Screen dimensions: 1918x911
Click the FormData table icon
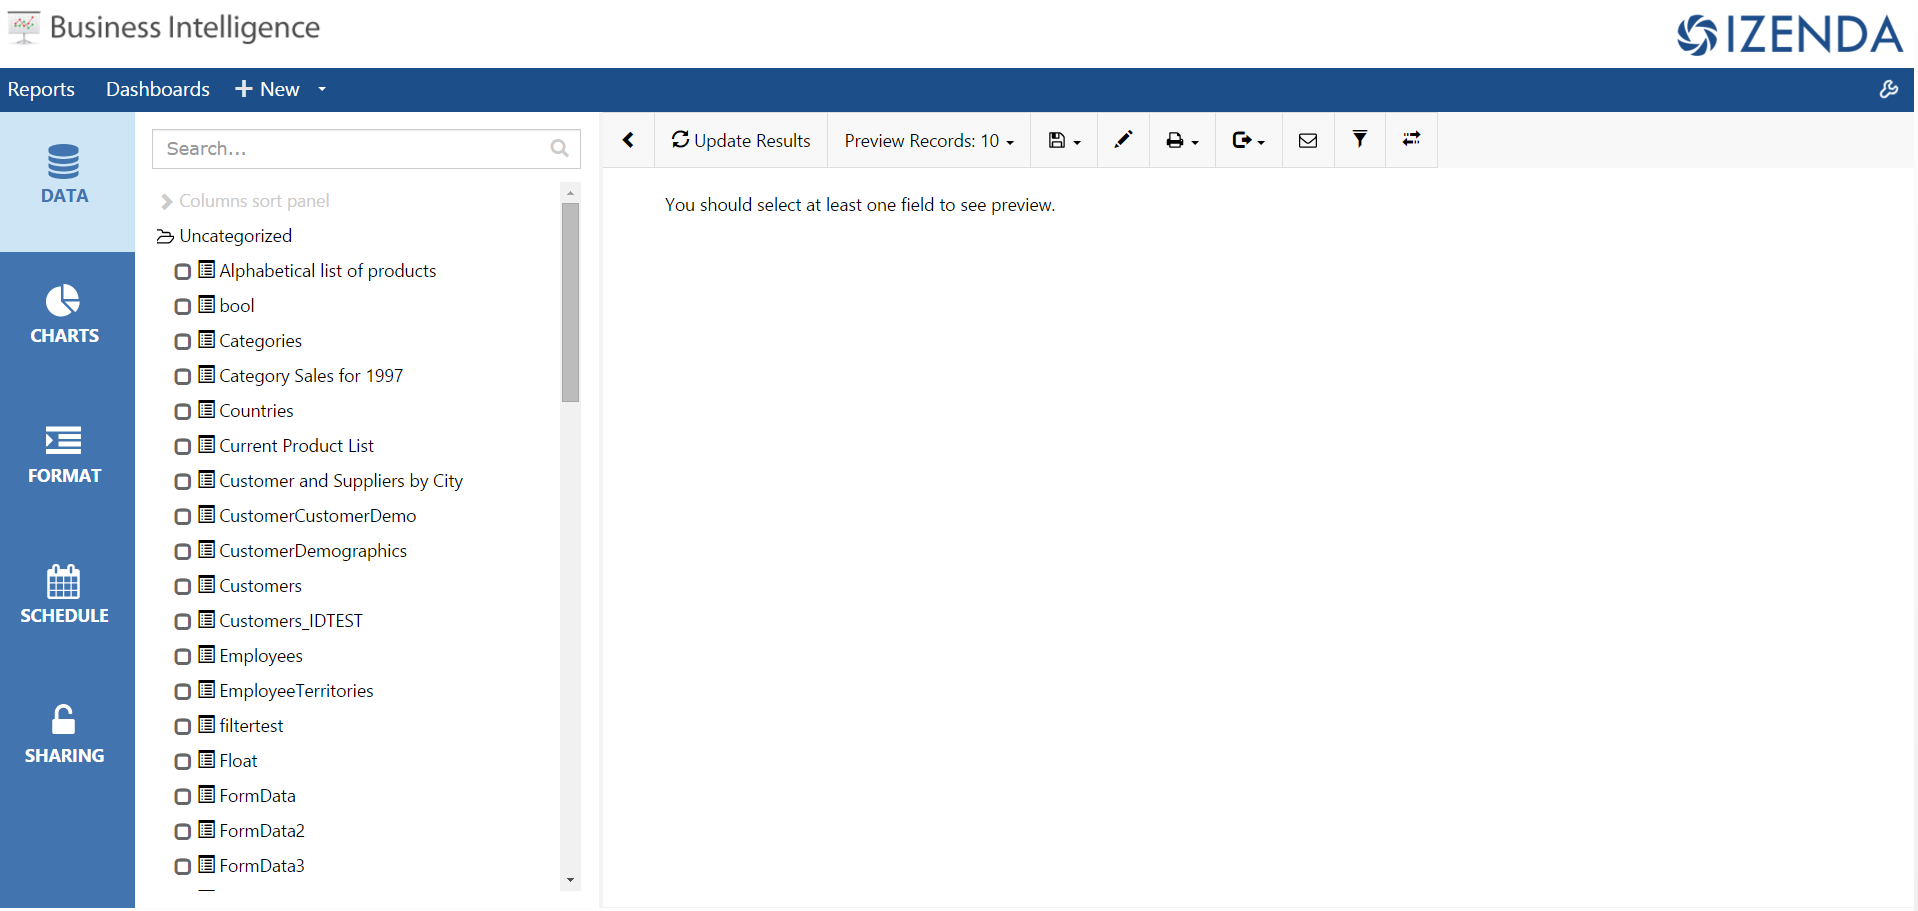207,795
